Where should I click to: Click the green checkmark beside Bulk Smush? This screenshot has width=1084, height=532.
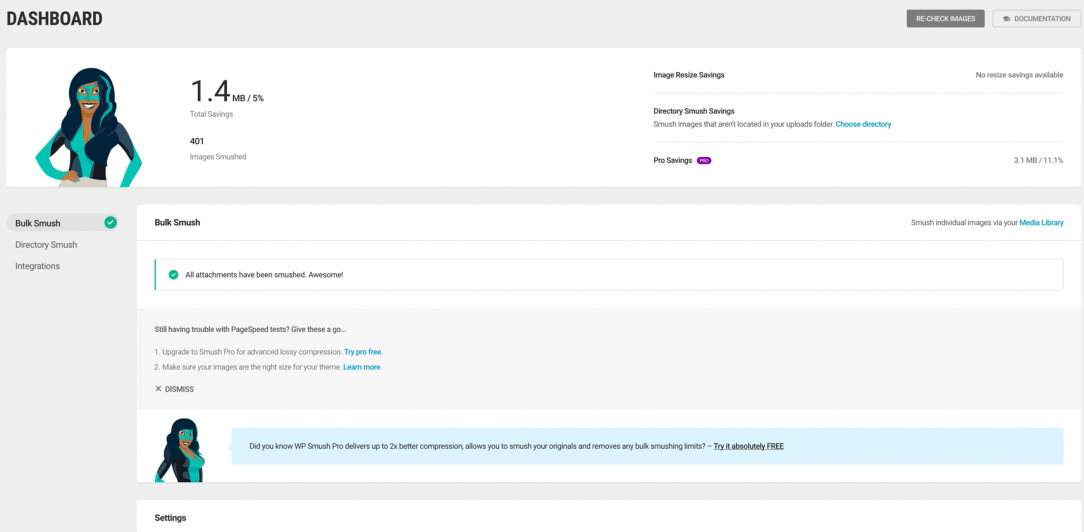tap(110, 222)
